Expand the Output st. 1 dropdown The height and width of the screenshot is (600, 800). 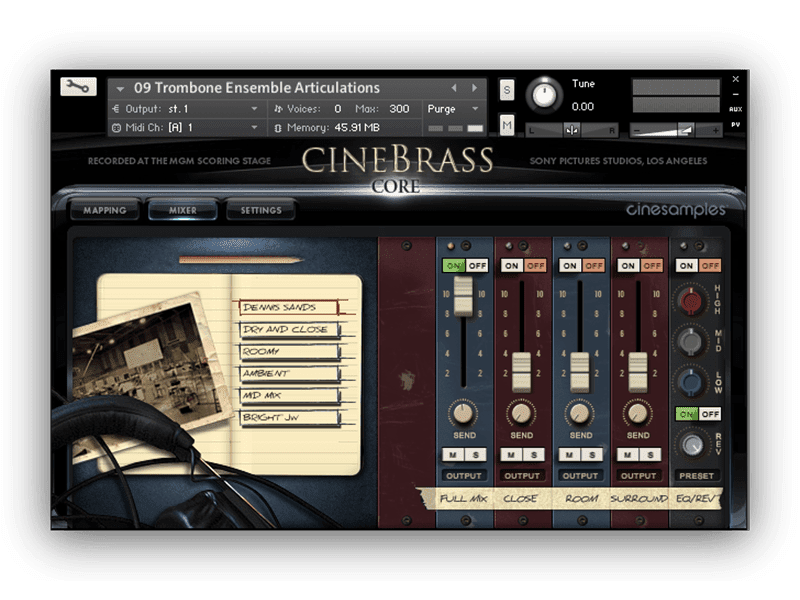point(254,109)
